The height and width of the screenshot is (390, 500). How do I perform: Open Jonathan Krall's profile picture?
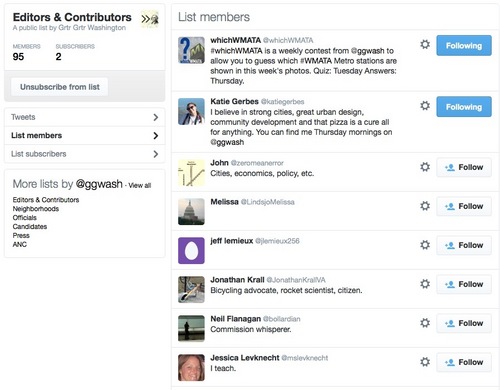pos(191,289)
